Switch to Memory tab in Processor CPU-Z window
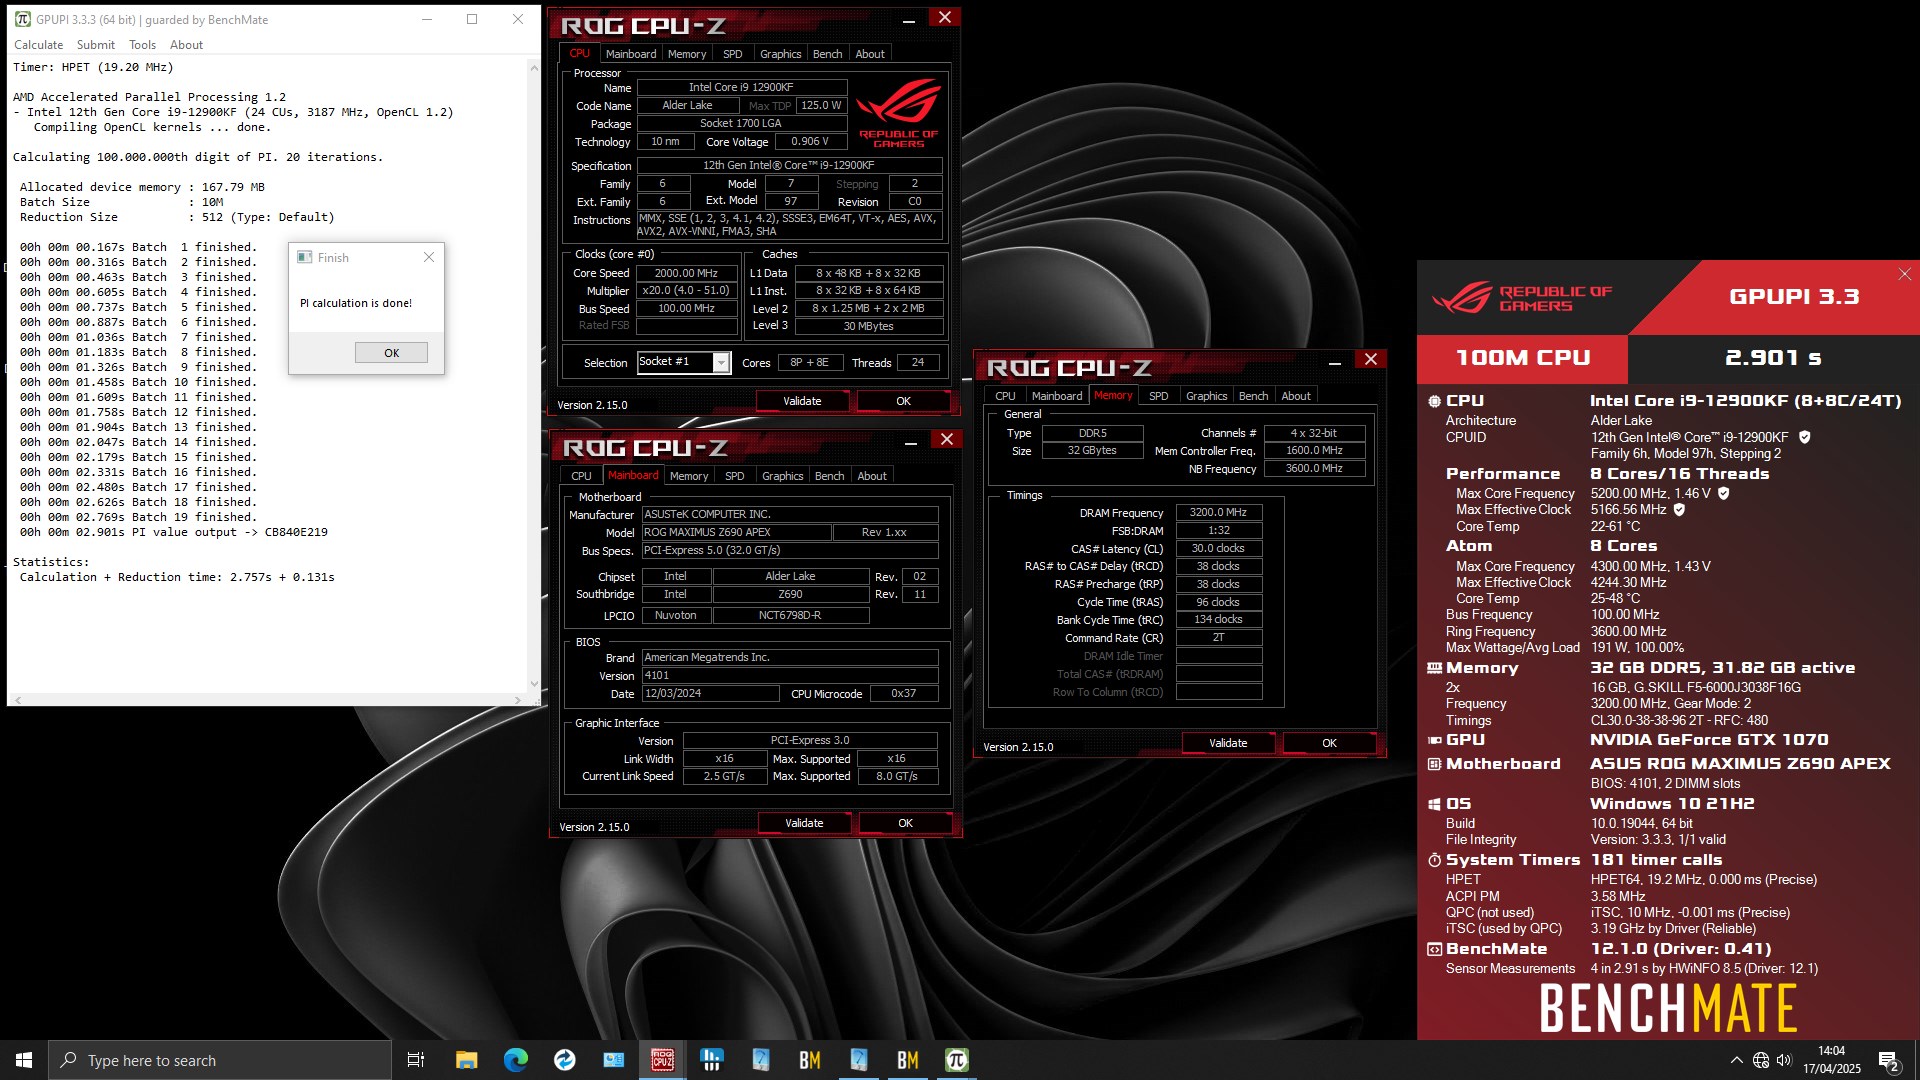The image size is (1920, 1080). 687,54
